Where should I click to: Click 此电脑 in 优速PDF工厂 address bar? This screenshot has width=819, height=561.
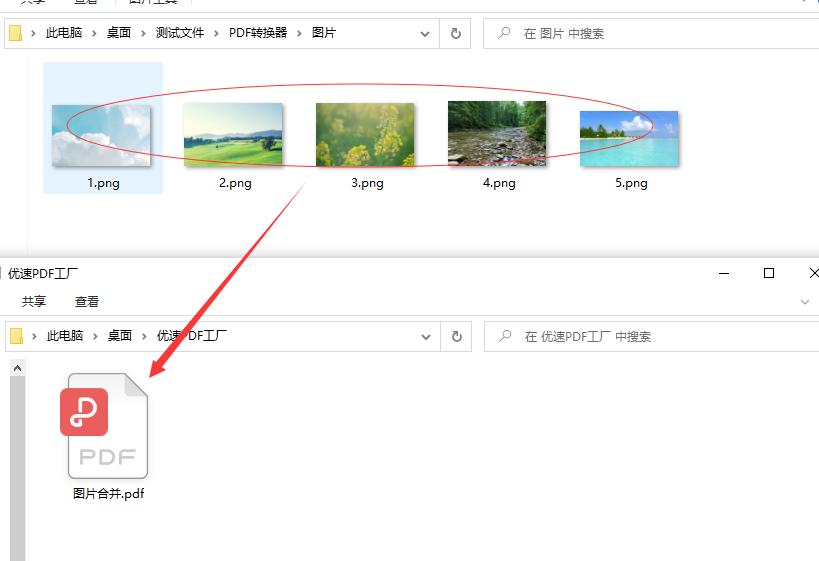65,336
